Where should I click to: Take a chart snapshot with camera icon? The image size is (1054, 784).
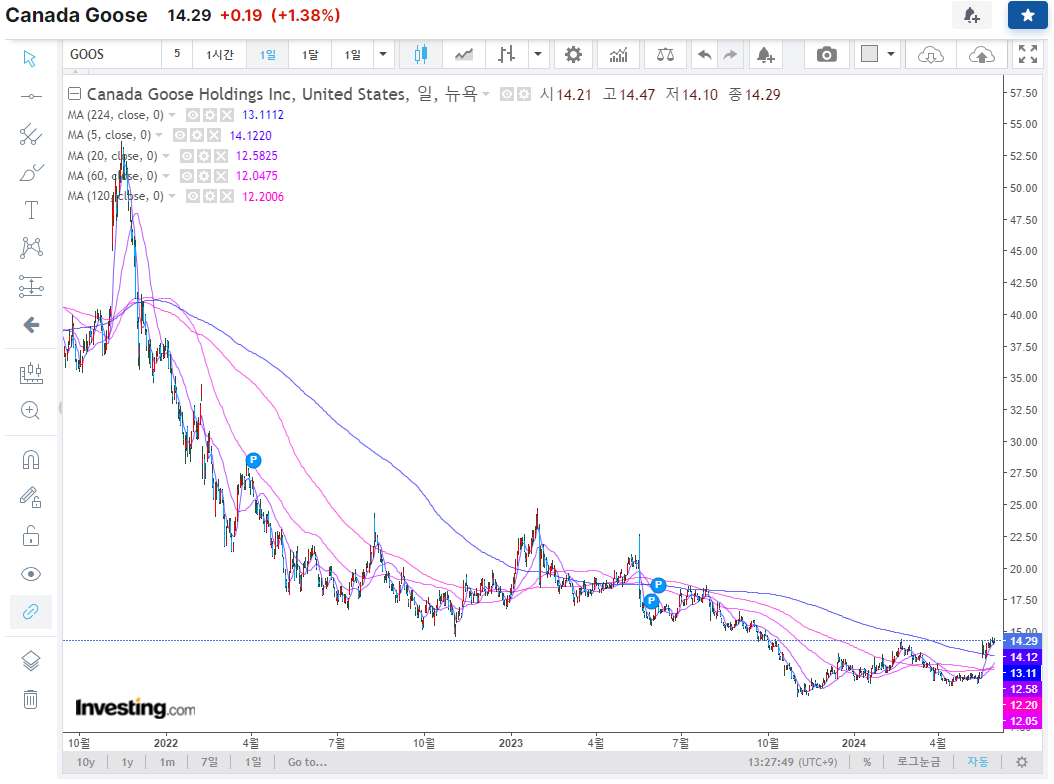point(827,54)
